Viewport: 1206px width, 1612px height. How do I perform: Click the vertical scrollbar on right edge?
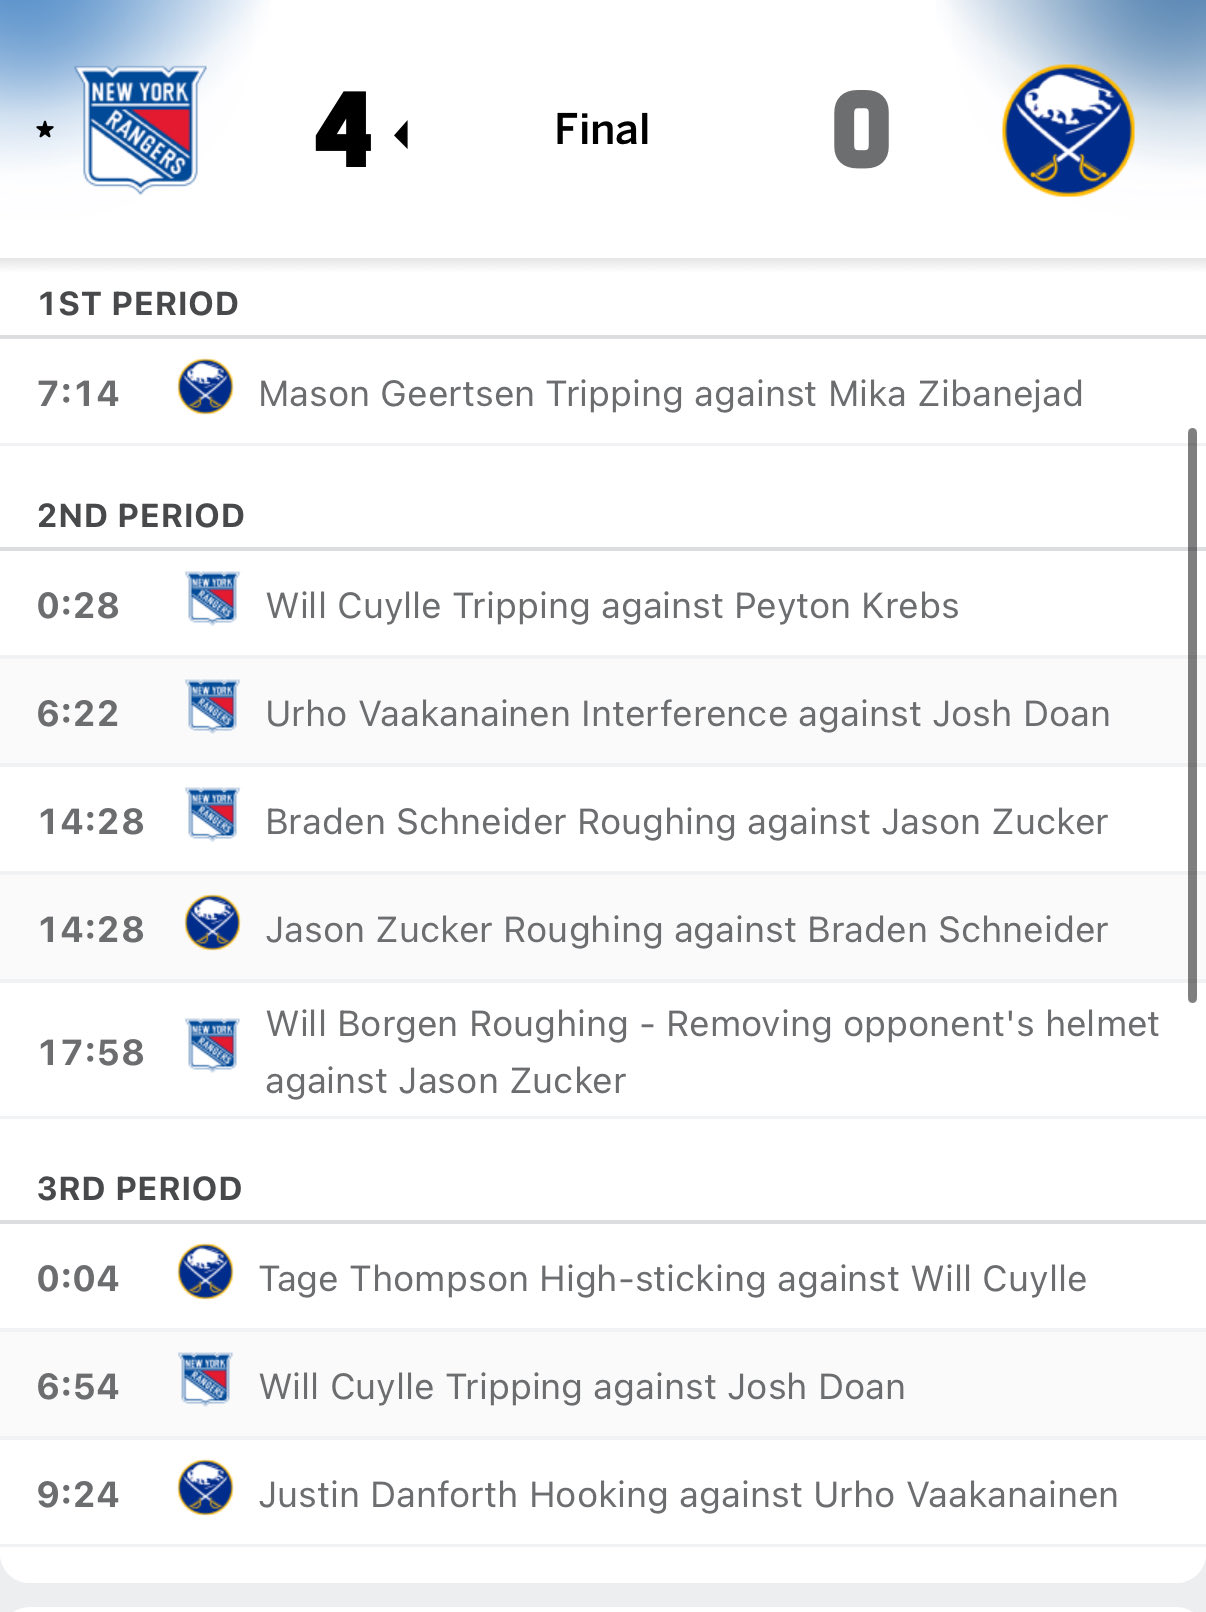click(x=1192, y=715)
